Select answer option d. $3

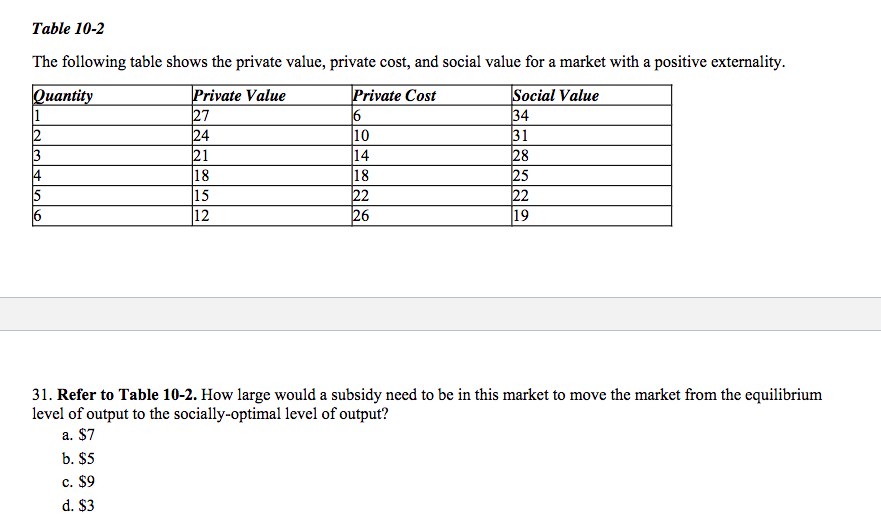(78, 506)
